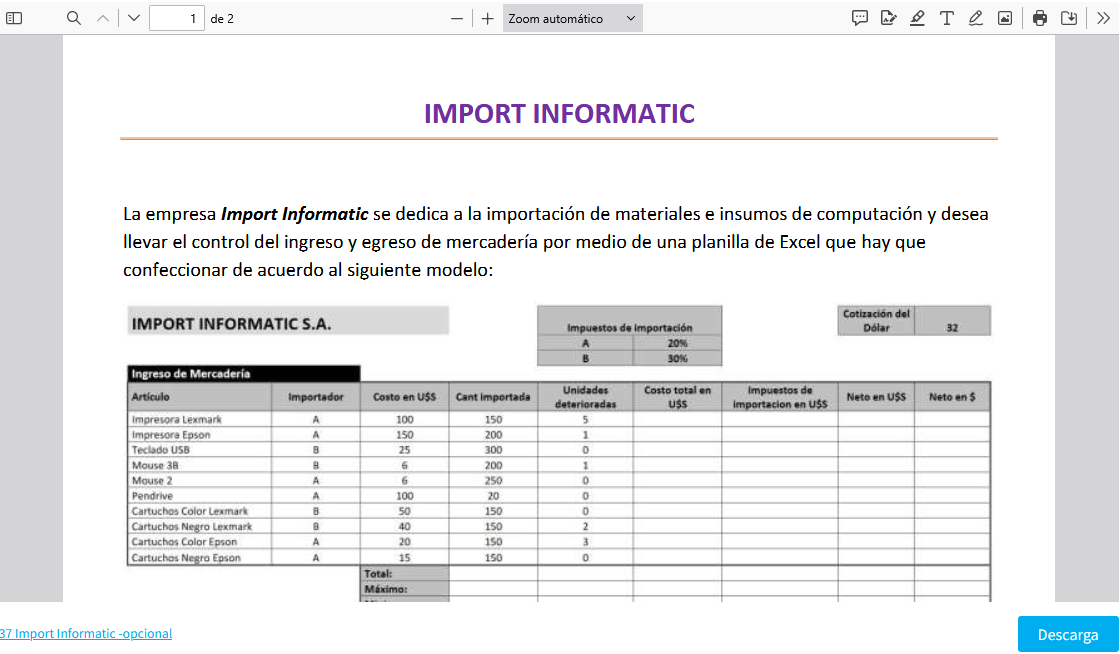Click the Descarga button

pos(1068,634)
